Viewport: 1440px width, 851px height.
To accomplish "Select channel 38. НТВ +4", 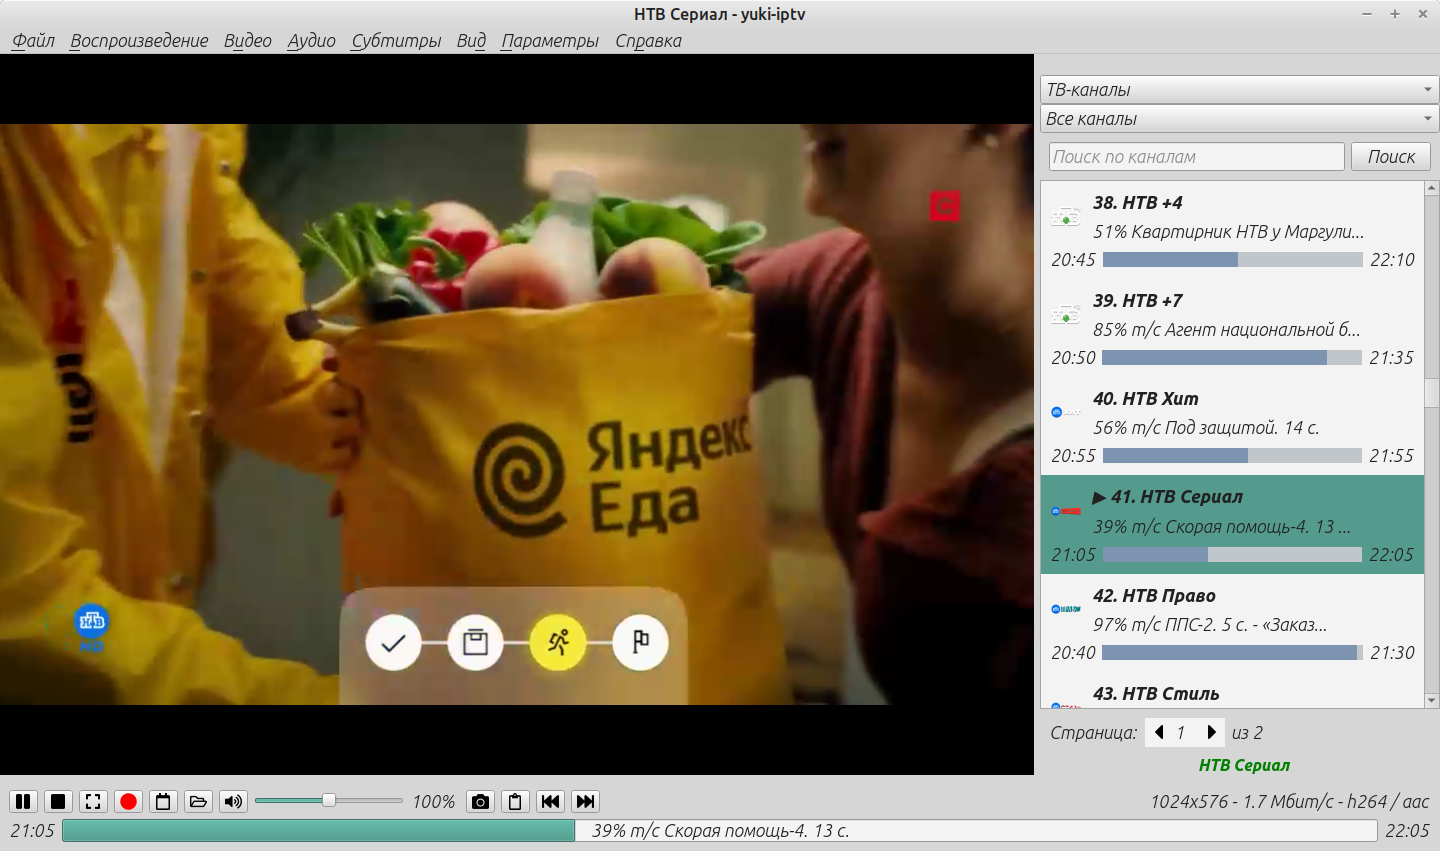I will (x=1232, y=230).
